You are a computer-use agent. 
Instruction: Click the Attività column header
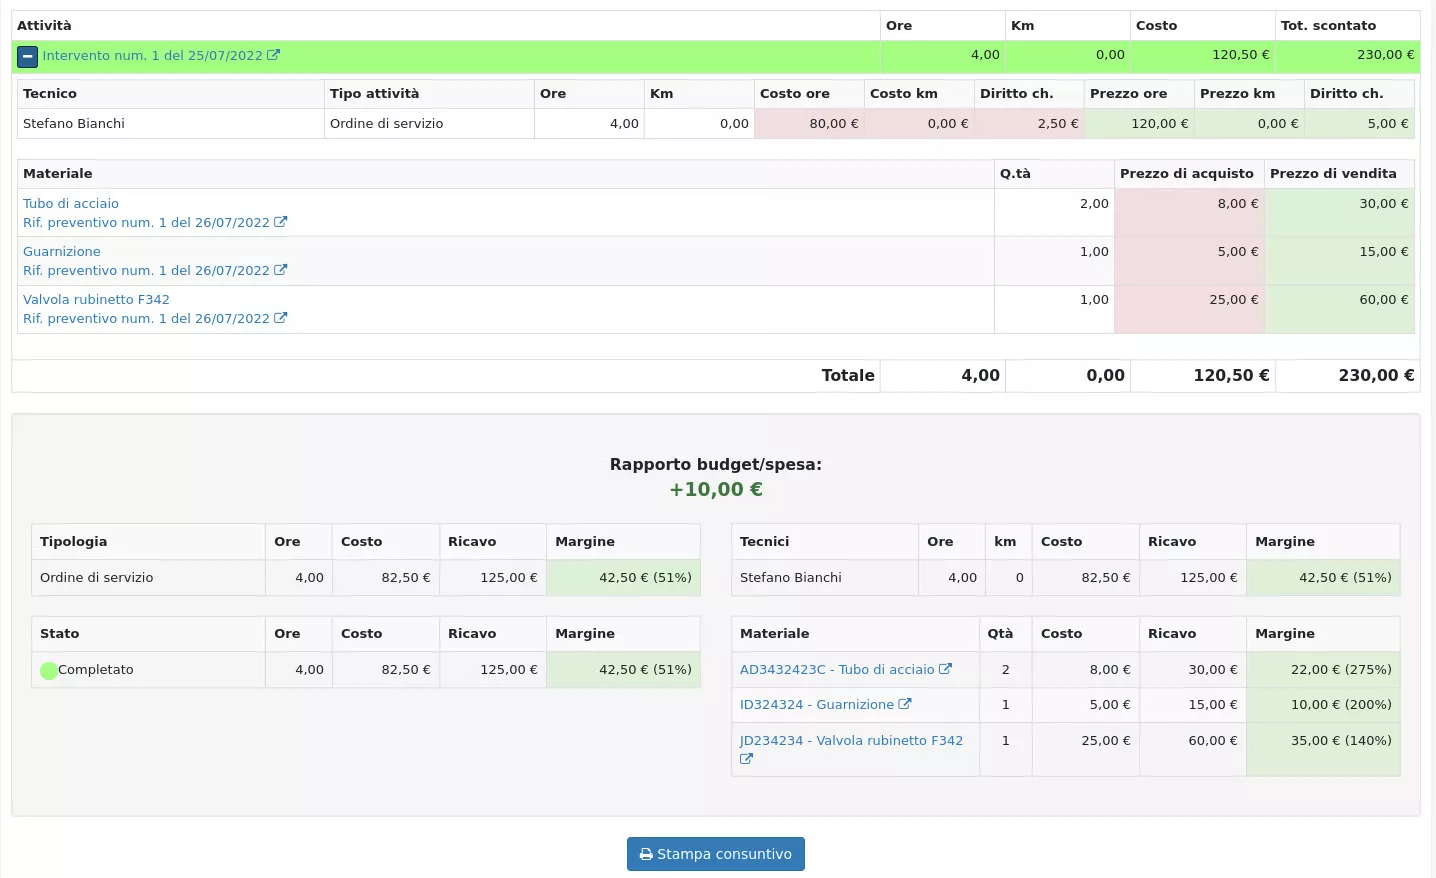(446, 26)
